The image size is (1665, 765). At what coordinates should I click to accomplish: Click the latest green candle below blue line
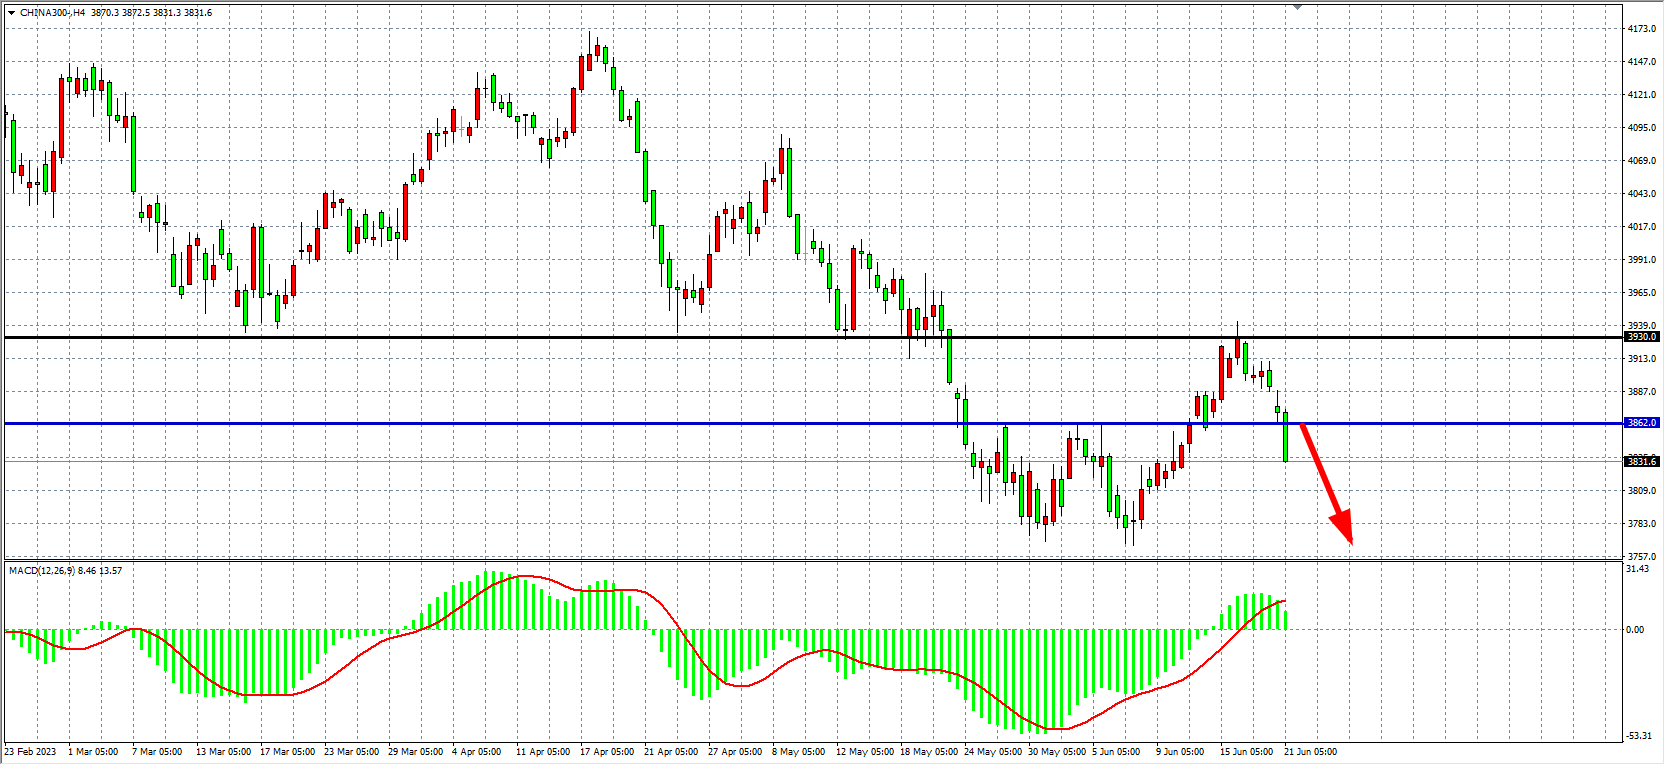(x=1286, y=438)
